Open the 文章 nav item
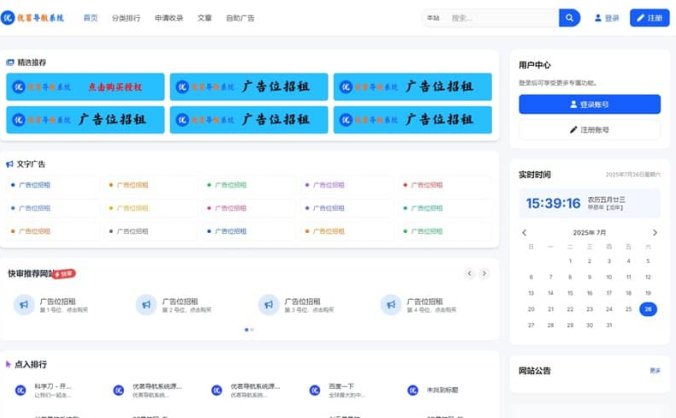 [204, 18]
